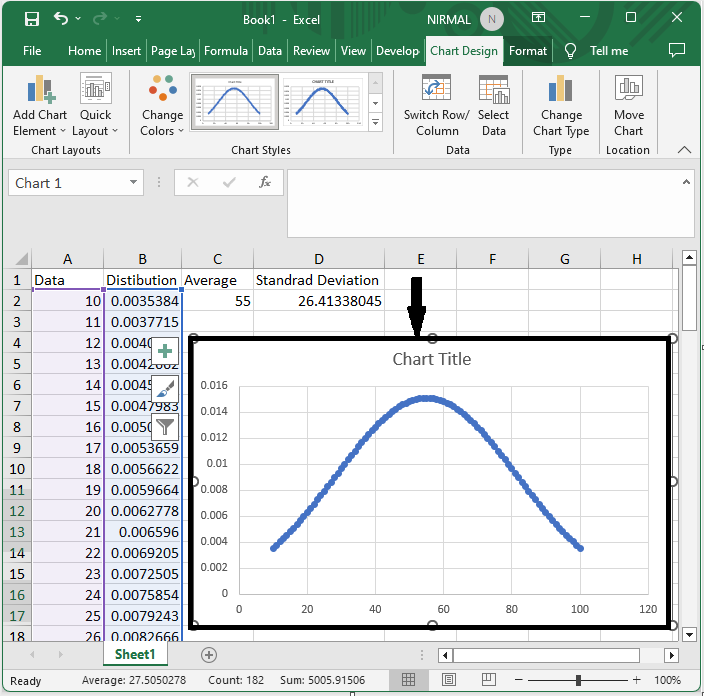Open Add Chart Element menu
This screenshot has width=704, height=696.
[40, 106]
